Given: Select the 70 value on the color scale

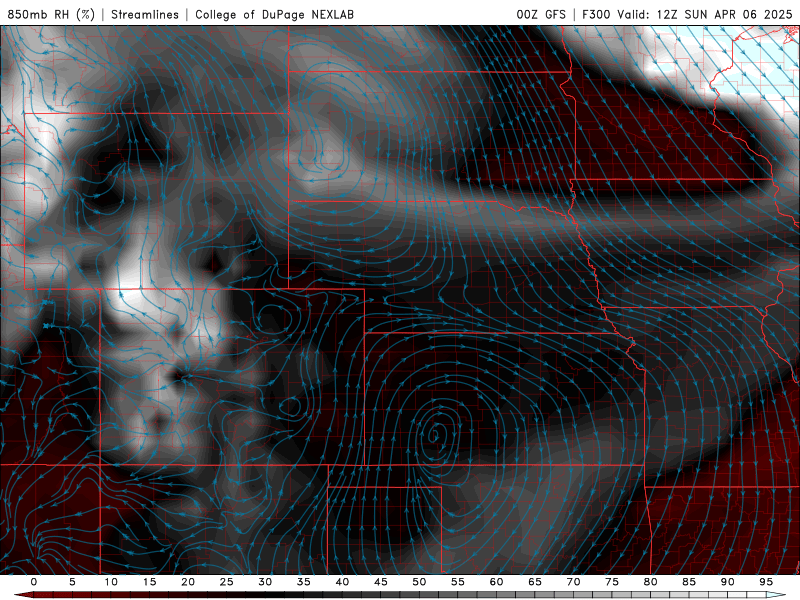Looking at the screenshot, I should 573,582.
